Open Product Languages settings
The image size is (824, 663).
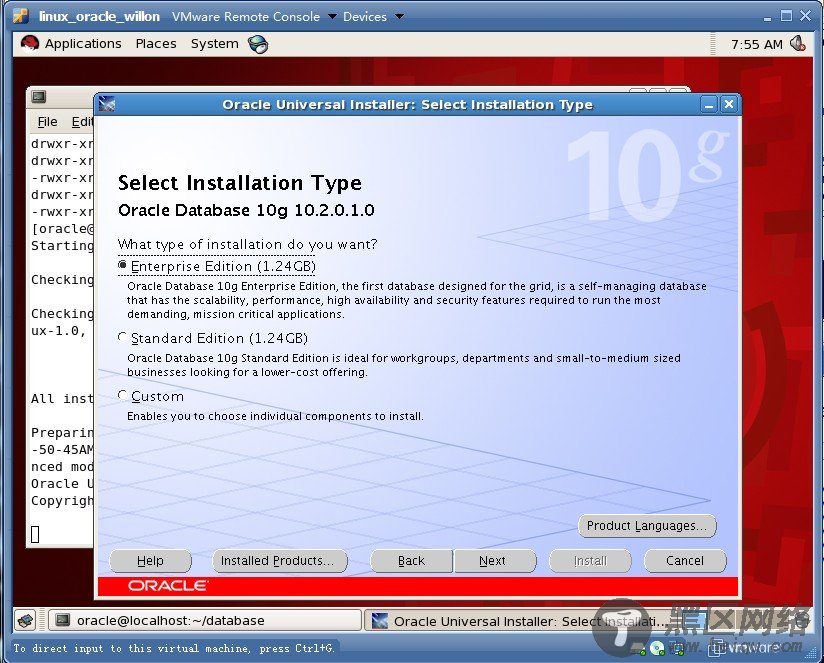pyautogui.click(x=647, y=525)
